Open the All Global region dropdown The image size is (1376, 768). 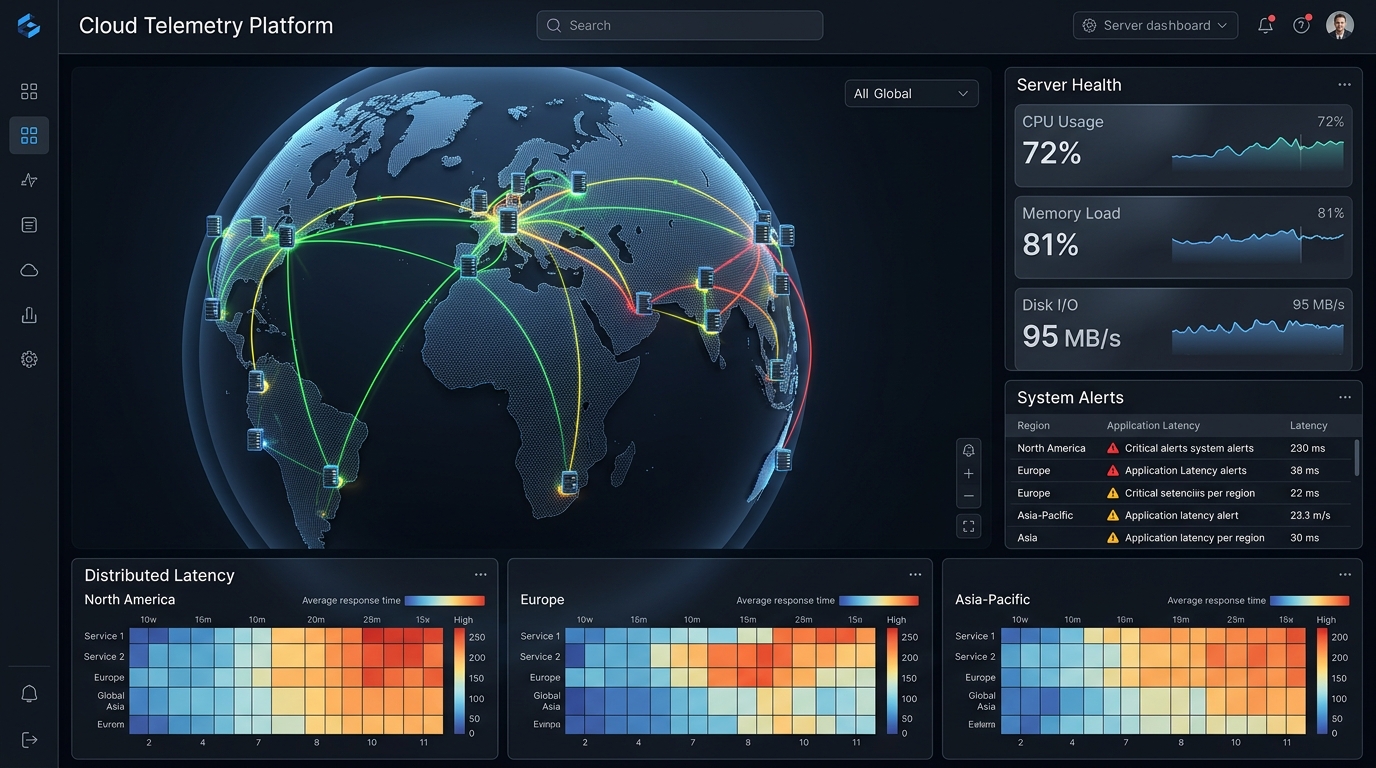[911, 93]
